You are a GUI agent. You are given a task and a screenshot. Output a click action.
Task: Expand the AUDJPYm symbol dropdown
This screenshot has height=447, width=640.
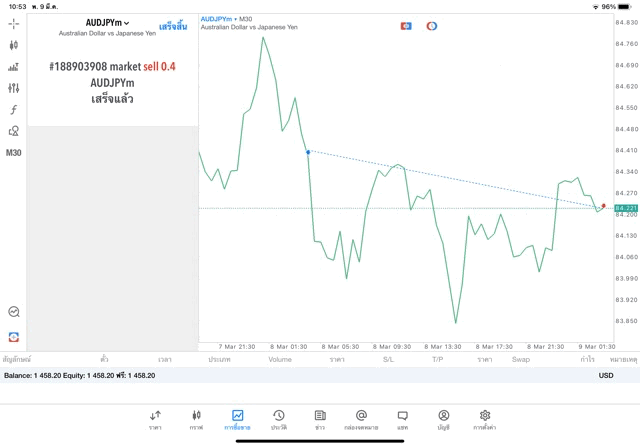point(107,23)
